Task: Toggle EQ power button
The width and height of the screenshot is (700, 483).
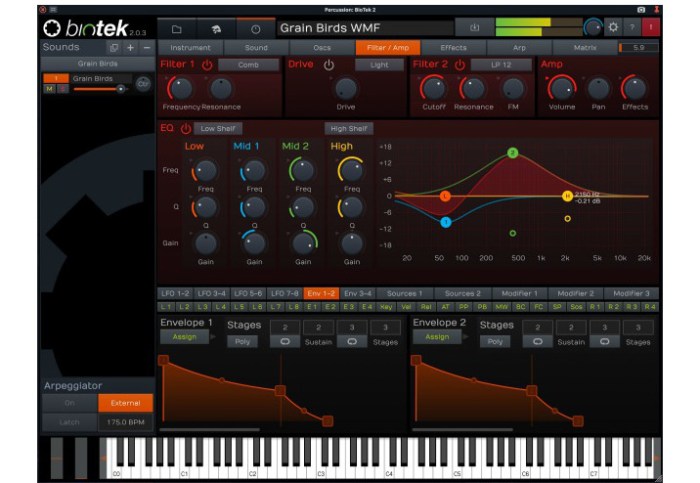Action: pyautogui.click(x=186, y=129)
